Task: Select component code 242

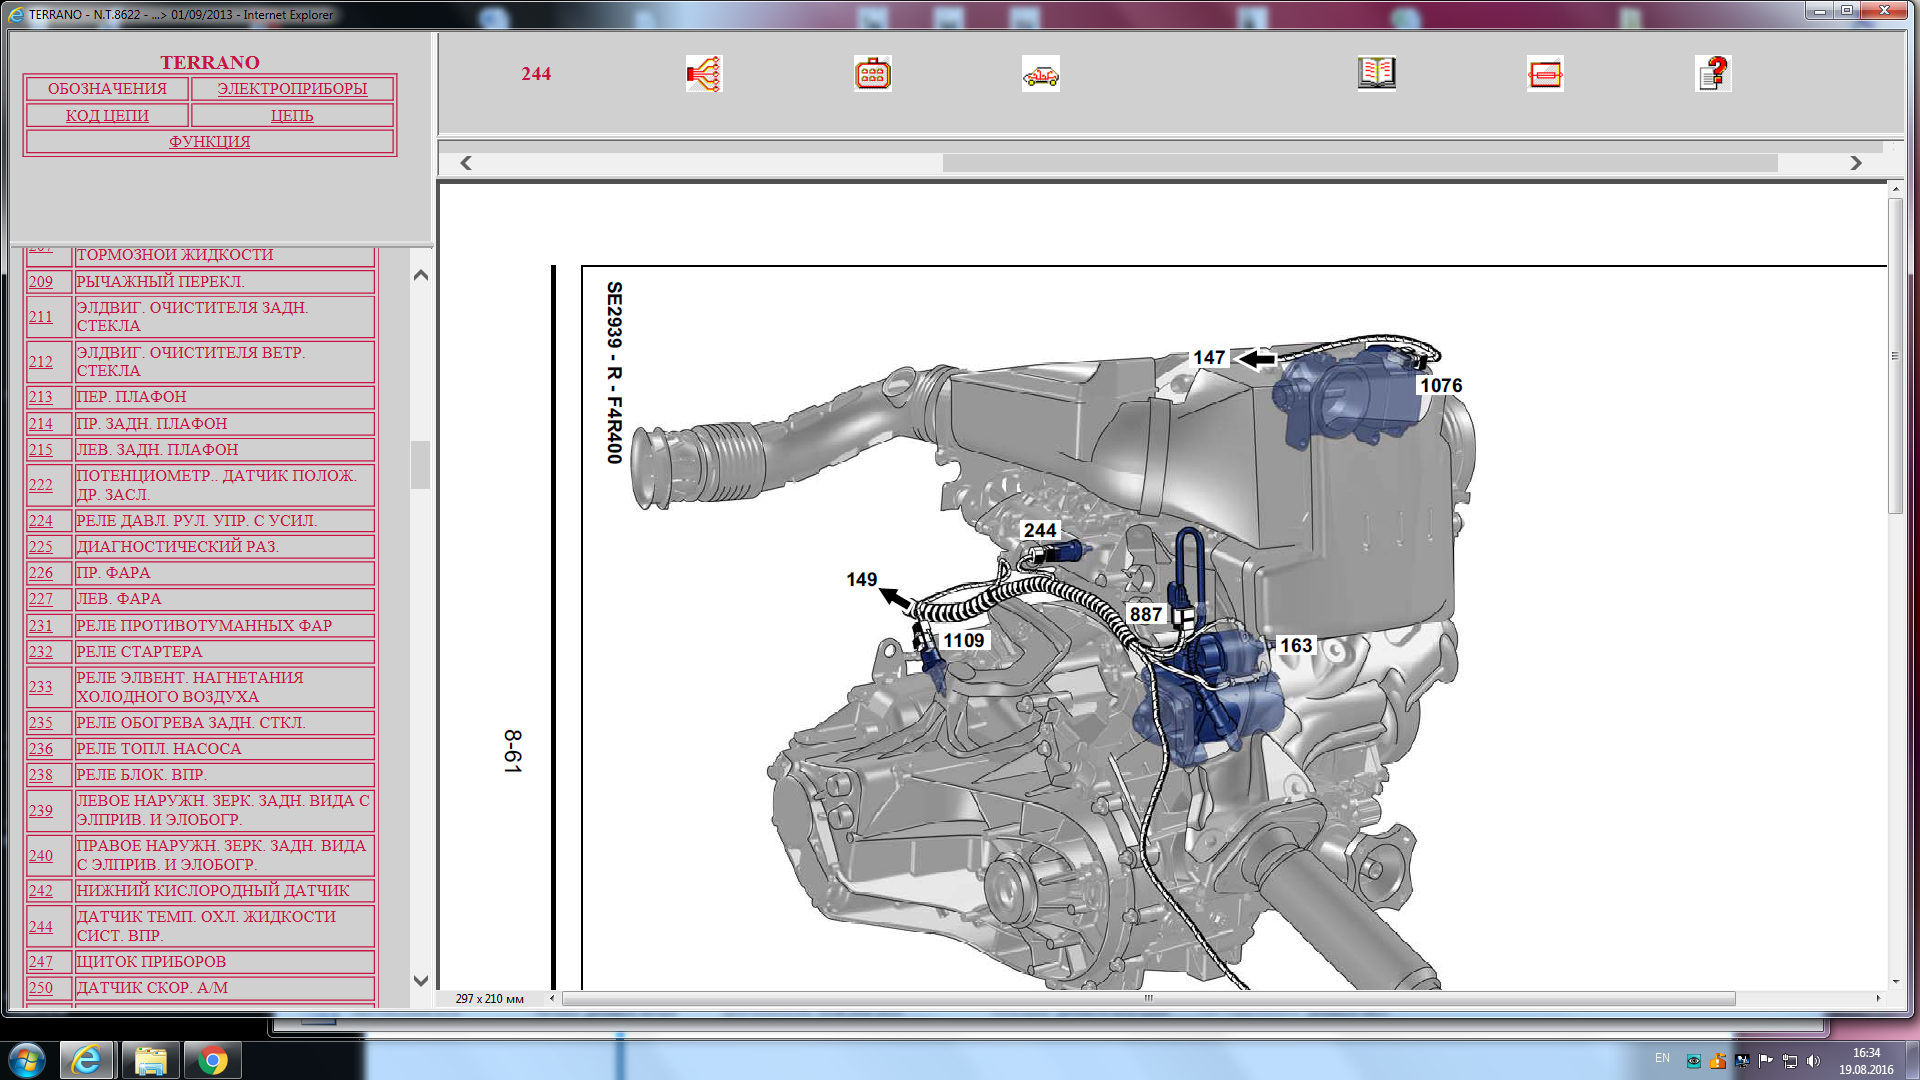Action: tap(41, 891)
